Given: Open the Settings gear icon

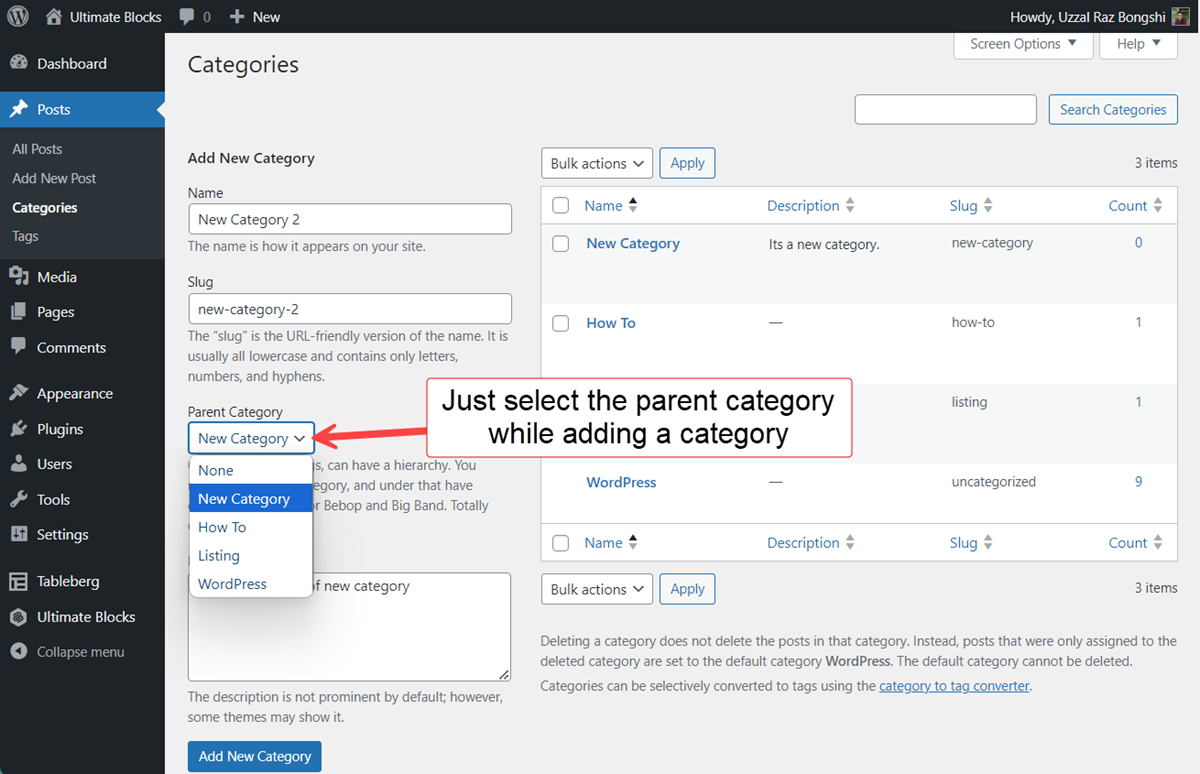Looking at the screenshot, I should tap(21, 534).
